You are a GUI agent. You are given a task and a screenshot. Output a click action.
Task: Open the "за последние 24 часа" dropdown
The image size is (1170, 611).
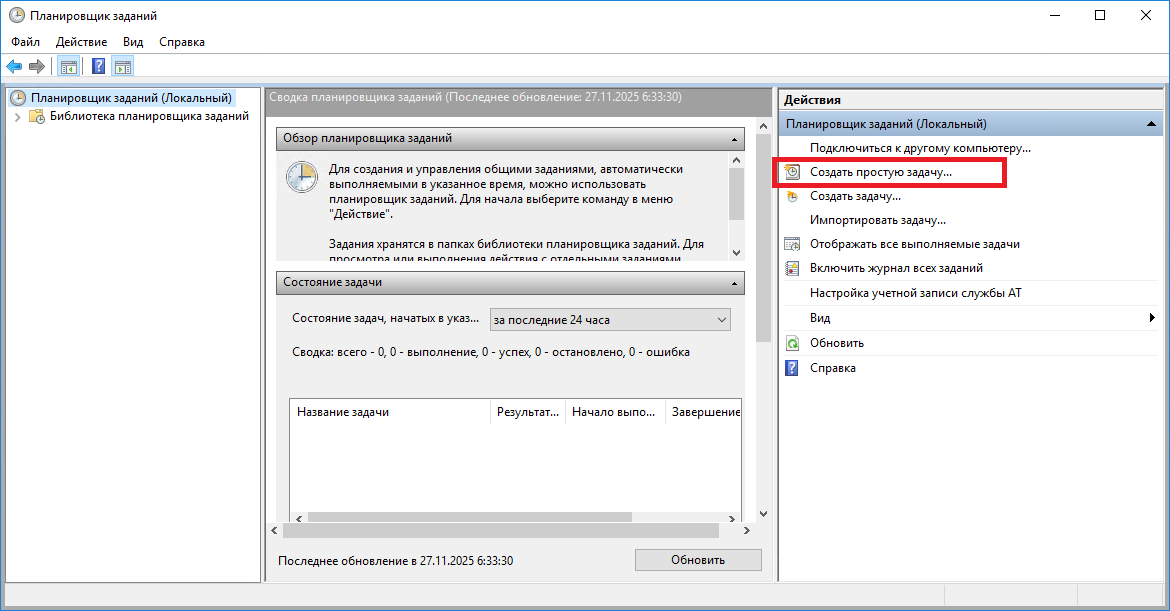610,320
